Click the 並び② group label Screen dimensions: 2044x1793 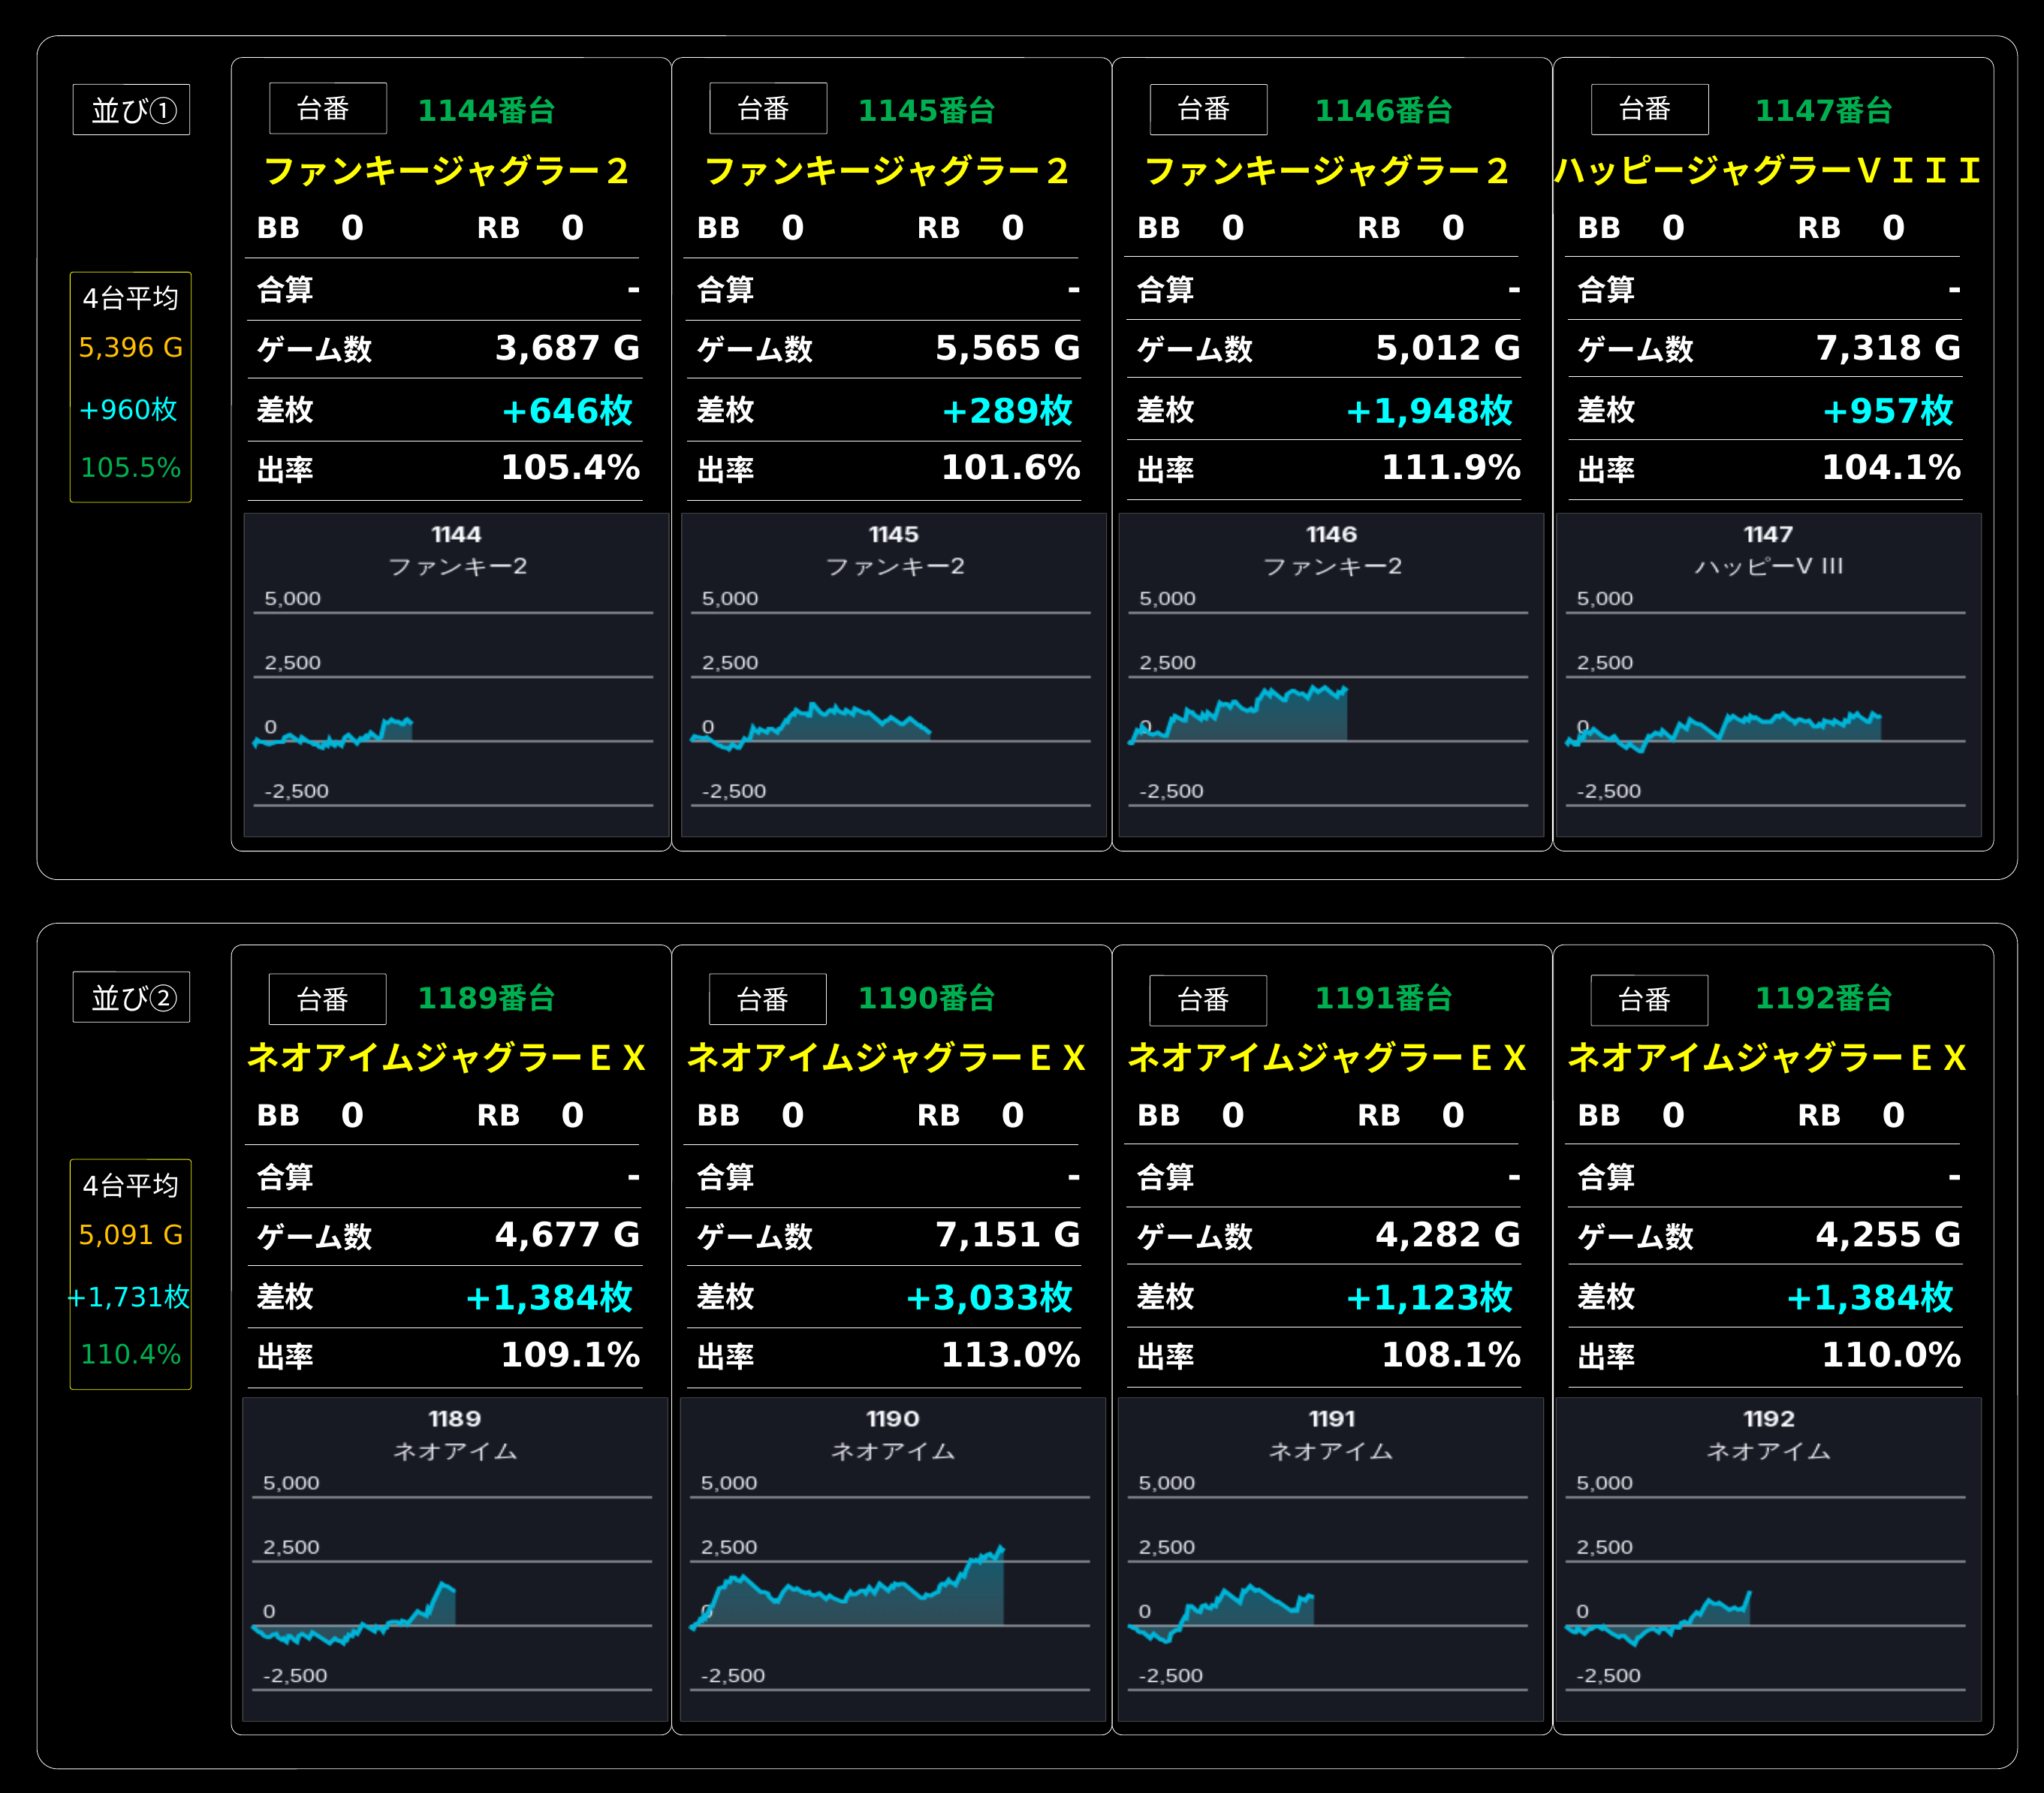pyautogui.click(x=131, y=997)
